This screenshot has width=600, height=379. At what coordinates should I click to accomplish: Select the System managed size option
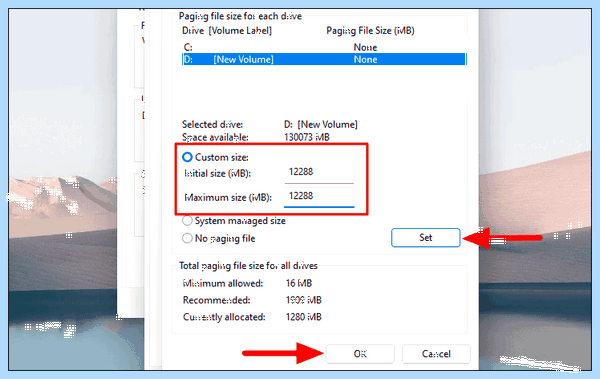pyautogui.click(x=187, y=221)
